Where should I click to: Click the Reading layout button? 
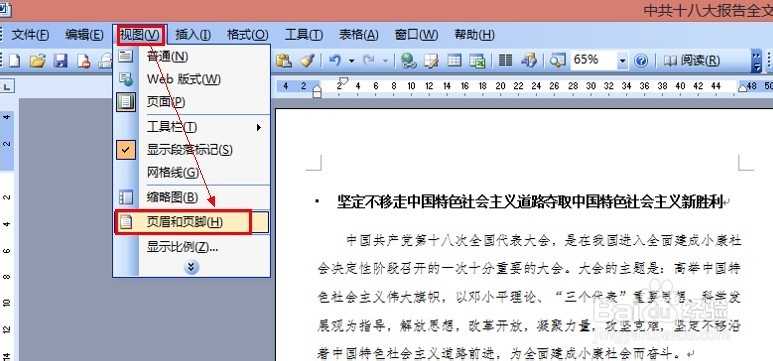tap(692, 61)
